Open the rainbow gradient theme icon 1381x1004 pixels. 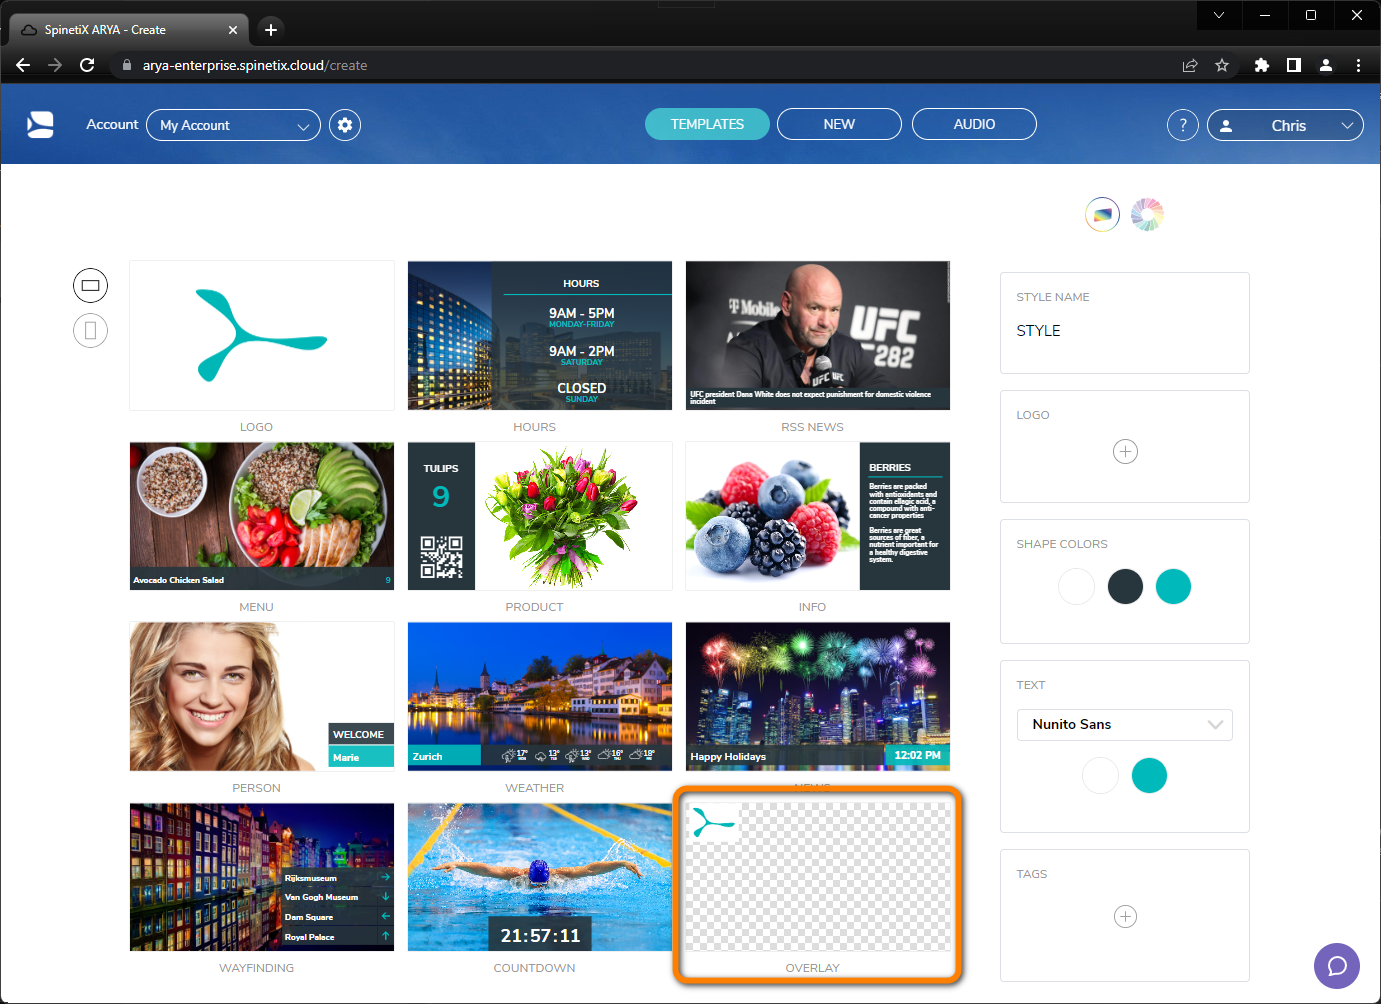[x=1102, y=214]
